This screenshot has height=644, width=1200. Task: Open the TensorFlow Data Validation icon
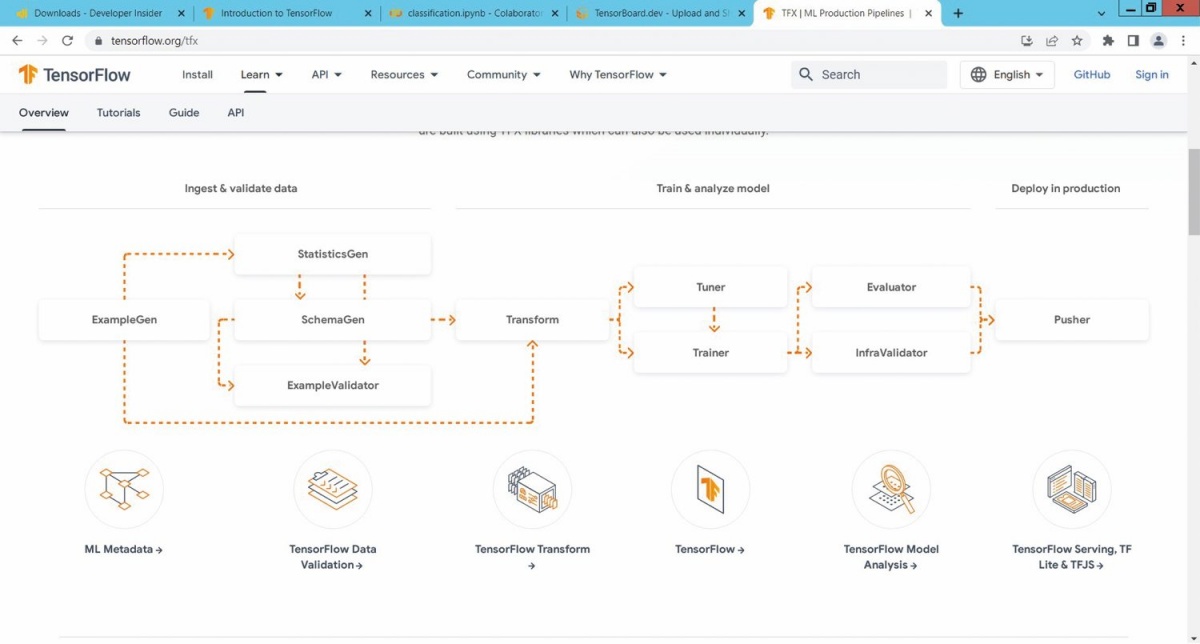coord(333,489)
